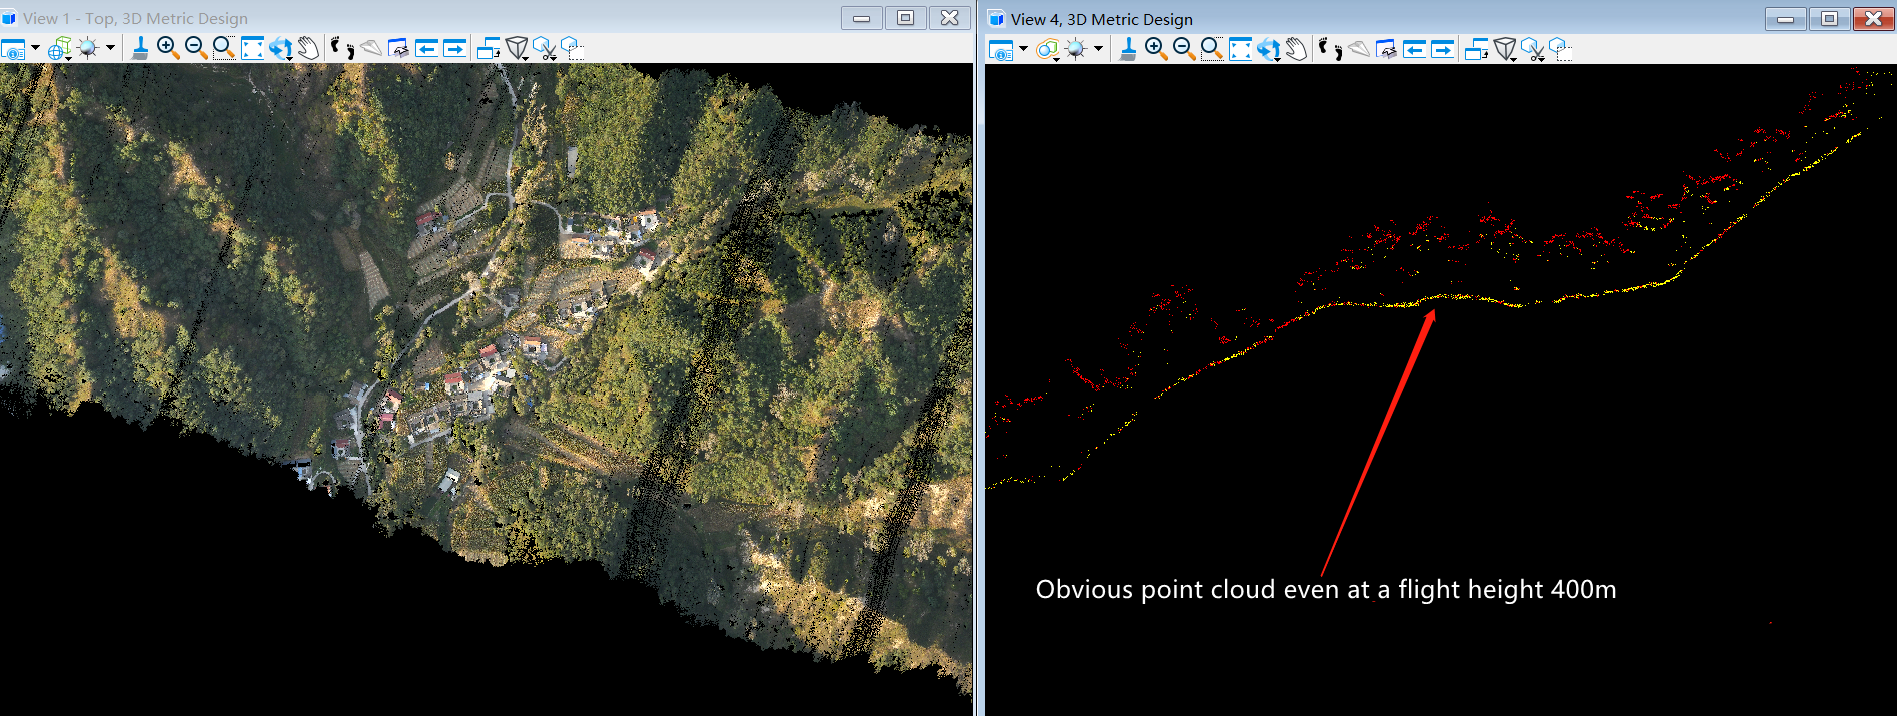
Task: Go to View Next in View 4
Action: 1442,49
